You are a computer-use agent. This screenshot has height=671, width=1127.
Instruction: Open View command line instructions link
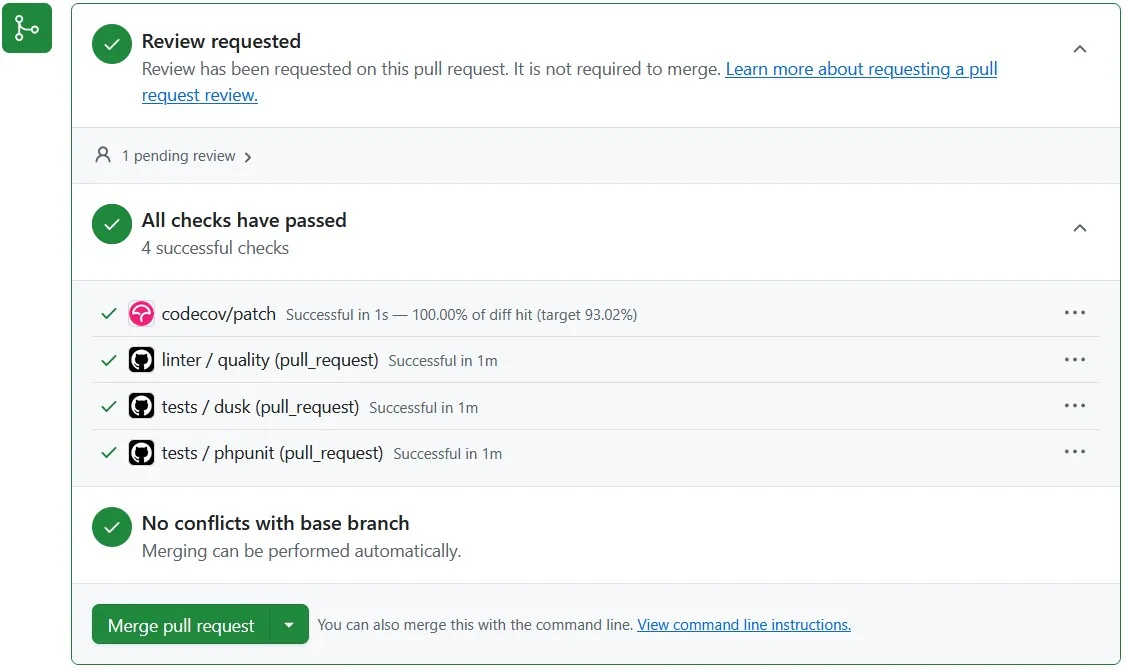click(744, 625)
